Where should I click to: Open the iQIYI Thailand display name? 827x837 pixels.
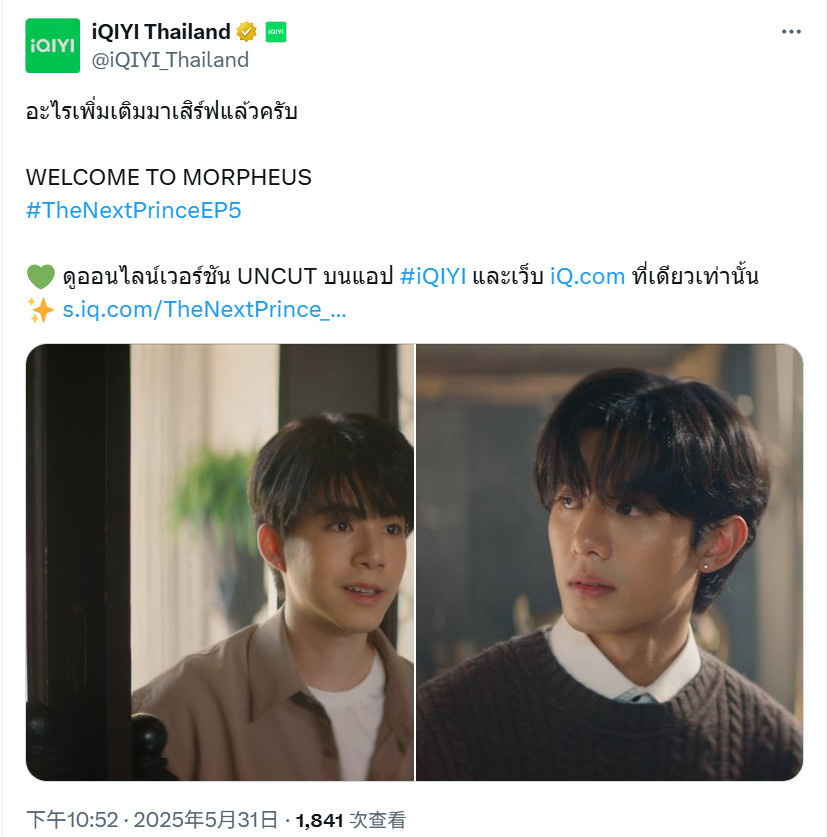(161, 32)
